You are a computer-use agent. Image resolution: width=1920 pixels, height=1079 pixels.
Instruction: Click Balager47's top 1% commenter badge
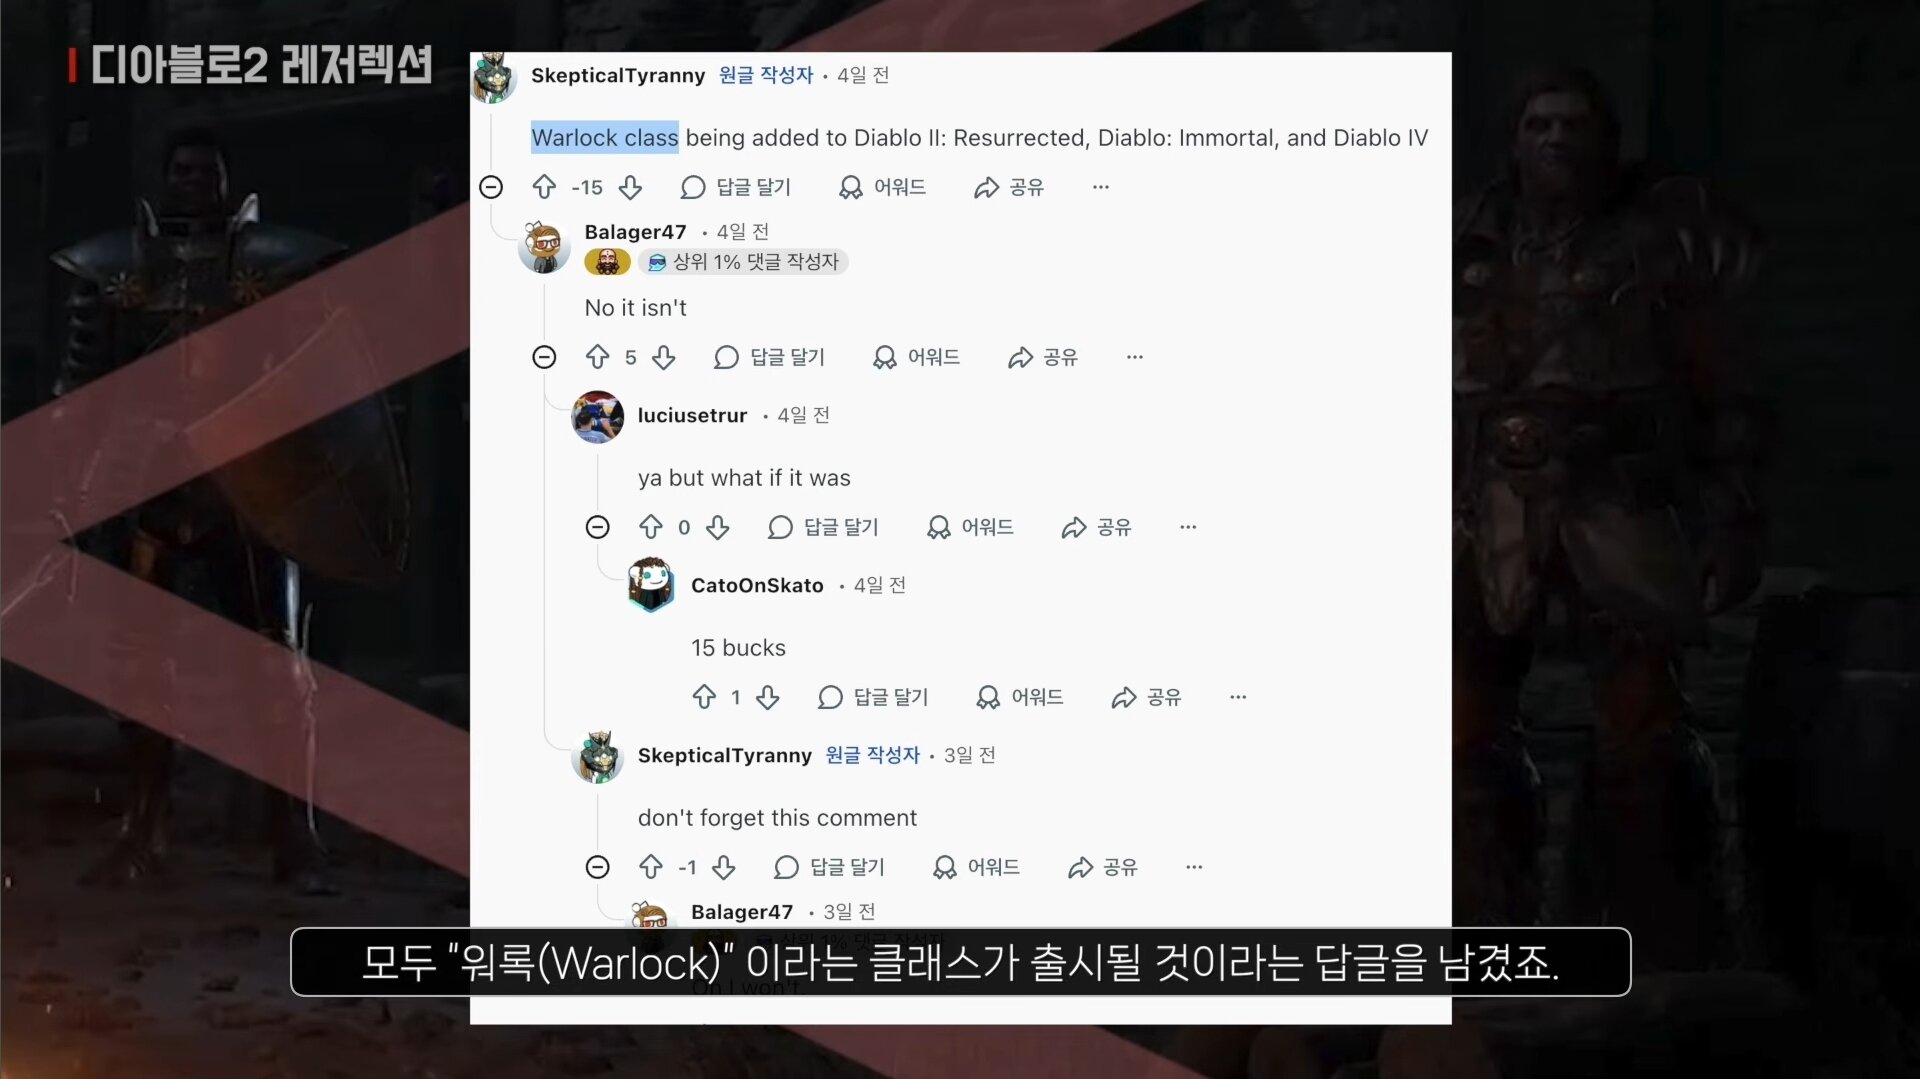pyautogui.click(x=743, y=262)
